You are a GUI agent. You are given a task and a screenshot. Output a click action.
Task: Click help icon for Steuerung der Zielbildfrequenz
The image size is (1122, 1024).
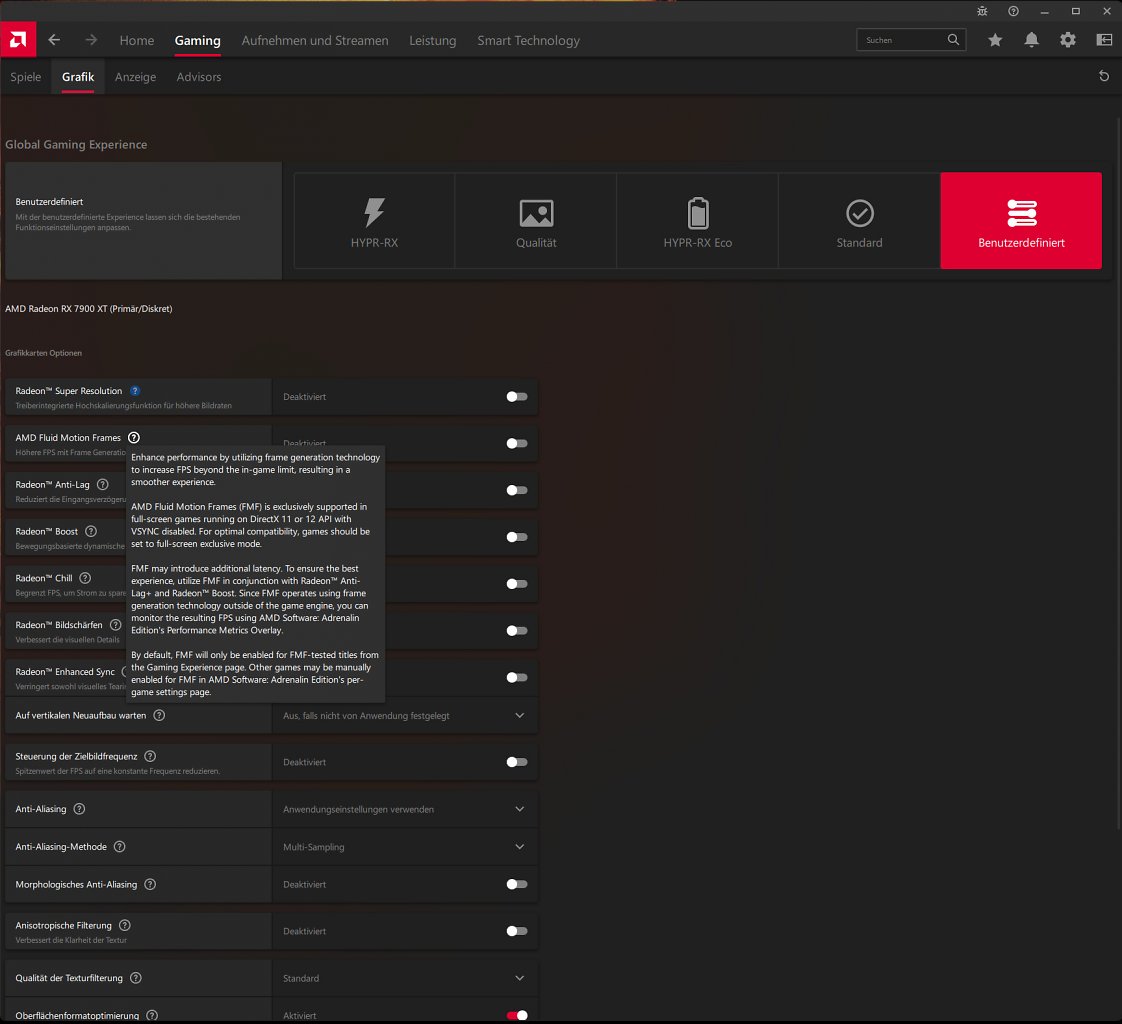pos(150,756)
